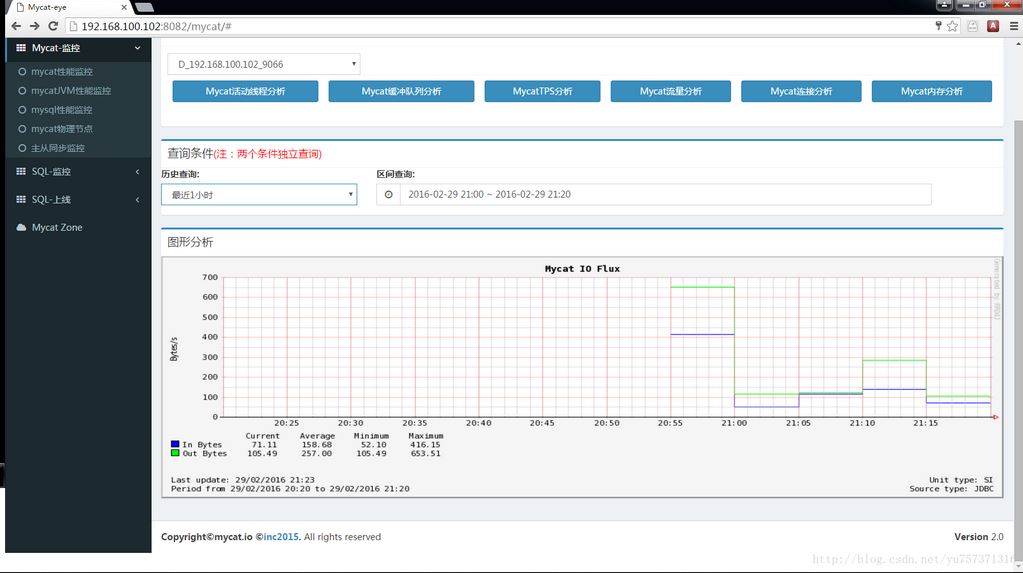Open the 最近1小时 history query dropdown
The image size is (1023, 573).
[259, 194]
